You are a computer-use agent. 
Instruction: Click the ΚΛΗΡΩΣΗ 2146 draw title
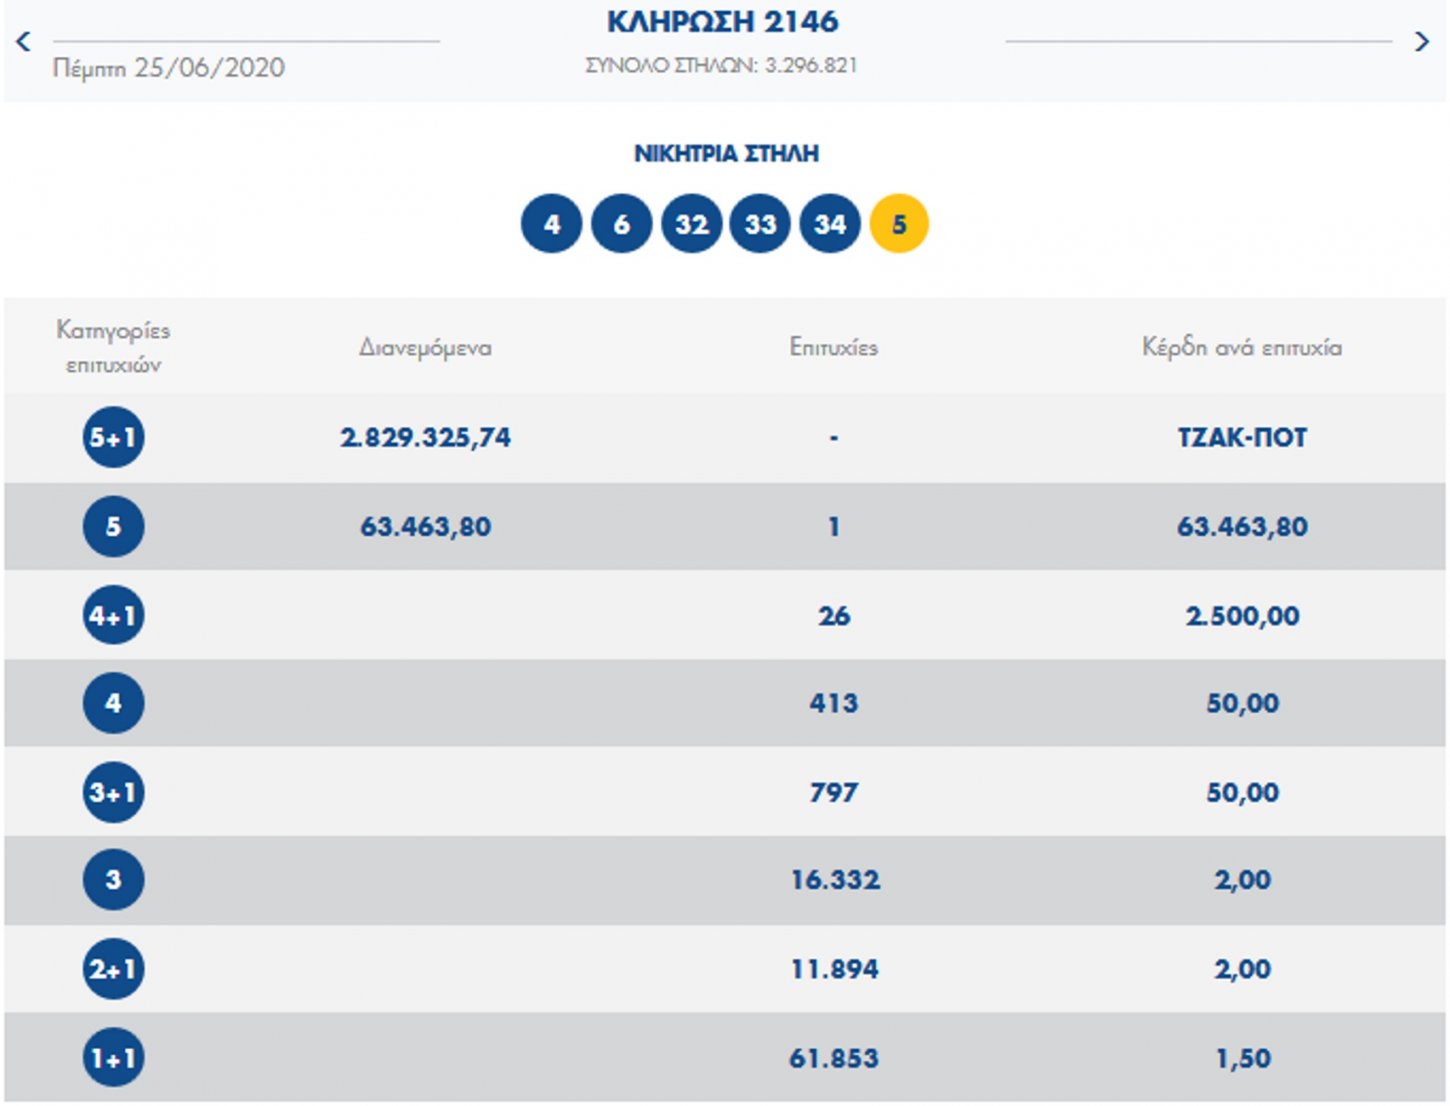tap(723, 22)
